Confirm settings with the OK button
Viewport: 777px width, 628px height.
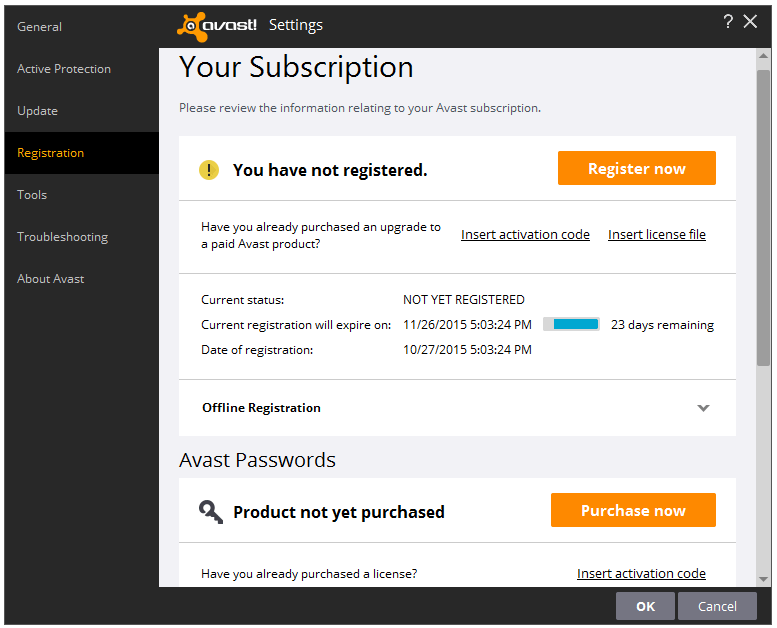tap(645, 606)
